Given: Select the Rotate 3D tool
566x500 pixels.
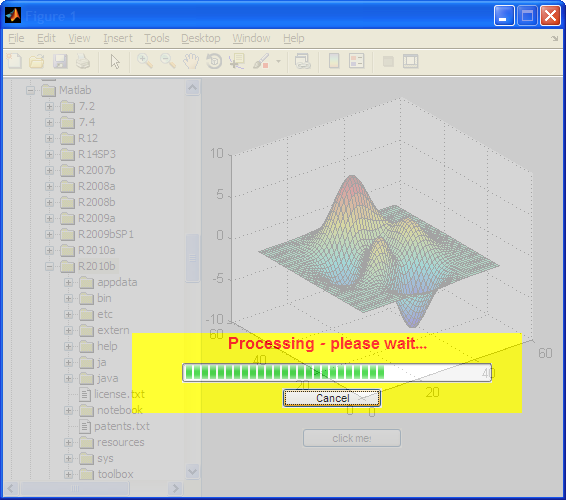Looking at the screenshot, I should pyautogui.click(x=214, y=61).
